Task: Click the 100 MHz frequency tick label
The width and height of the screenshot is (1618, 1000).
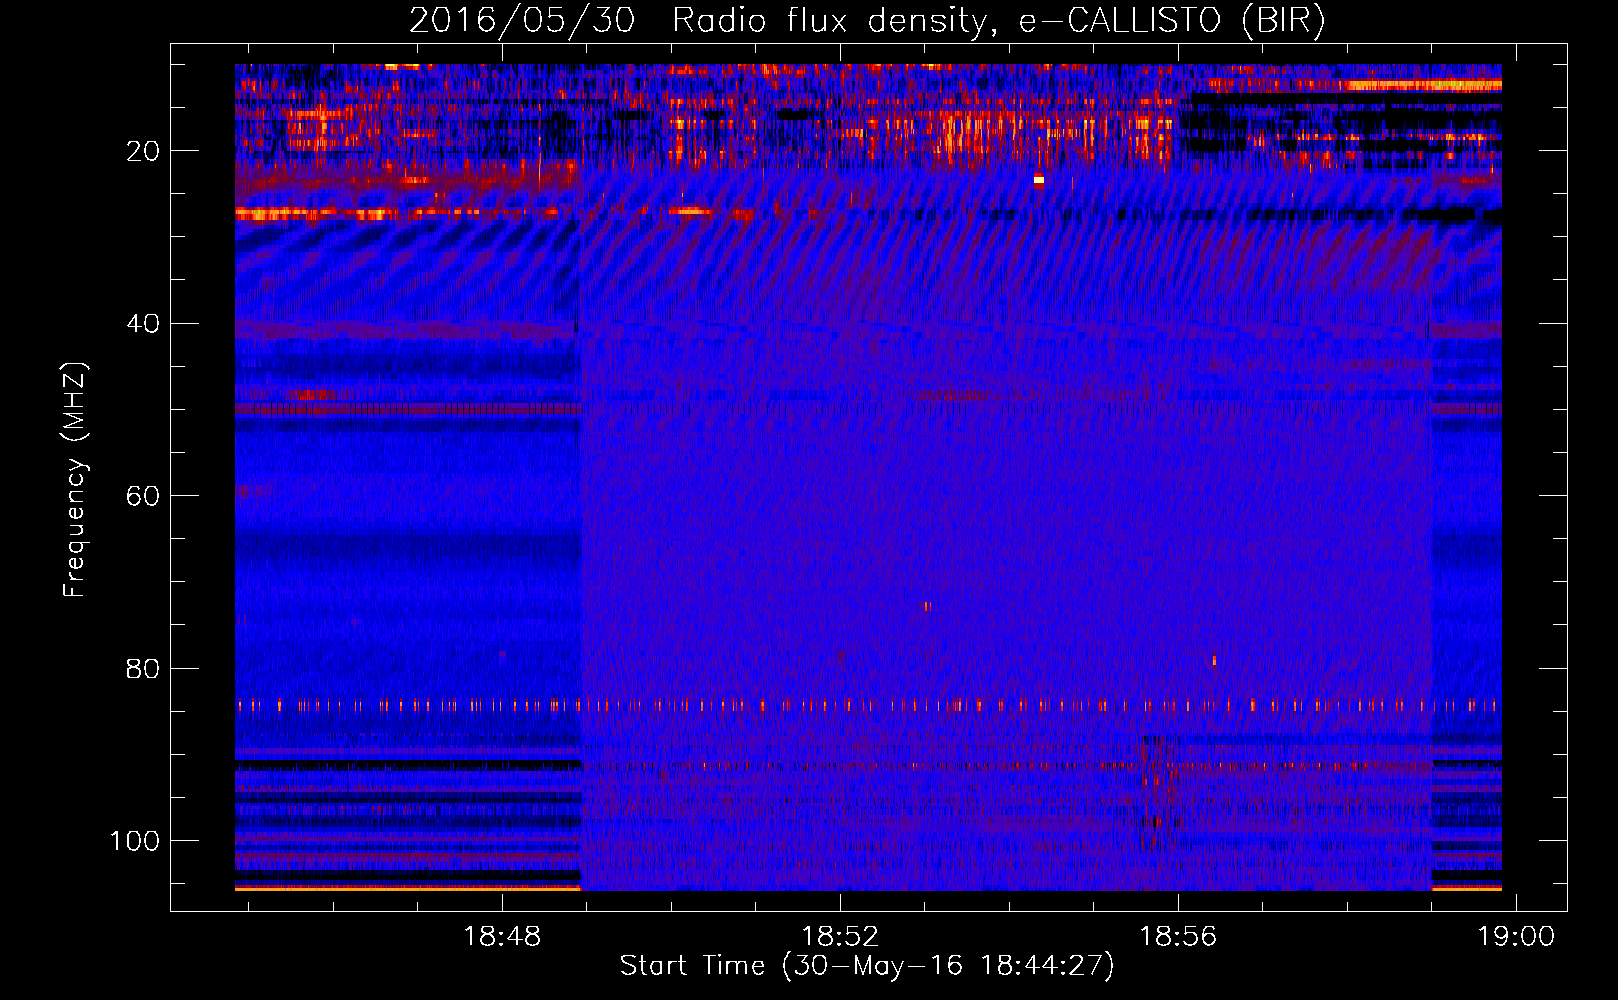Action: (x=135, y=841)
